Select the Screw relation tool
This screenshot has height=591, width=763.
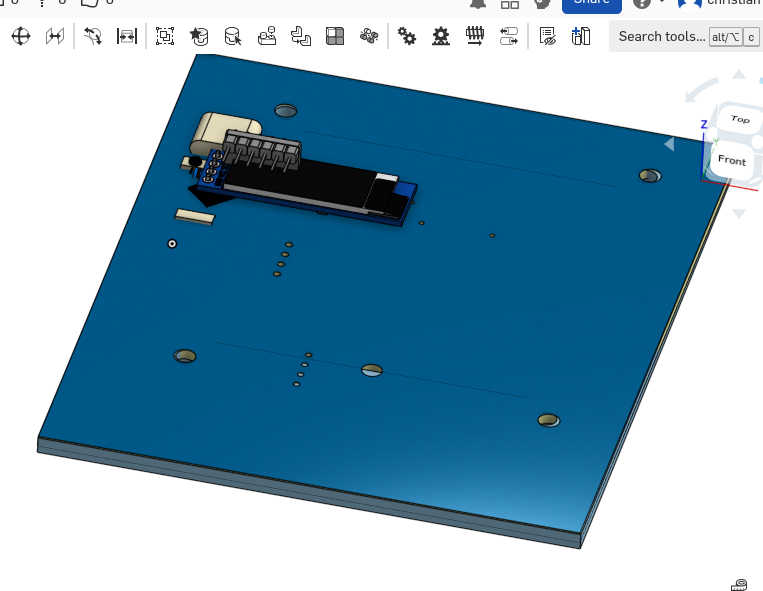[x=475, y=36]
